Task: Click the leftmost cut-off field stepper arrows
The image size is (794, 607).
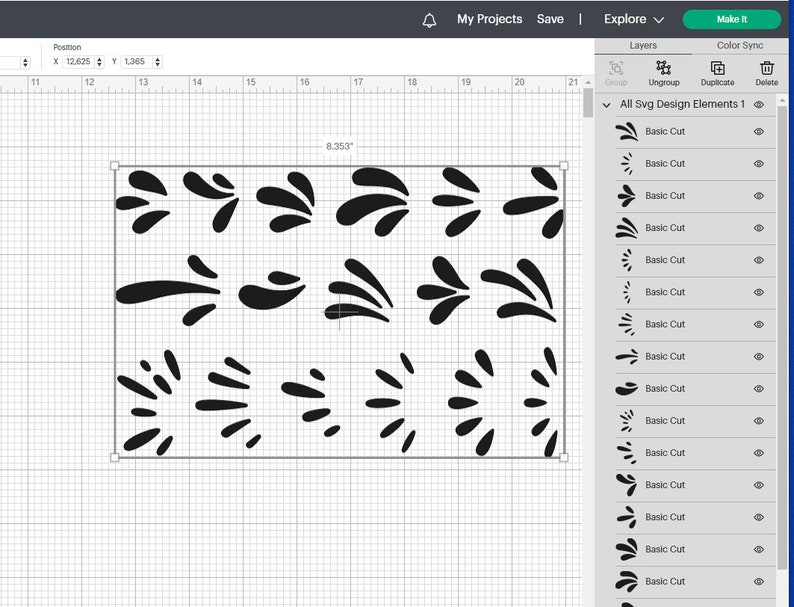Action: tap(25, 63)
